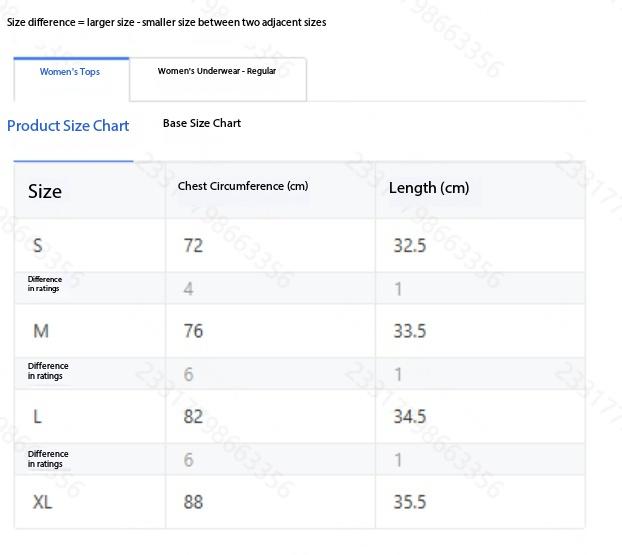Screen dimensions: 622x555
Task: Click chest value 72 for size S
Action: pyautogui.click(x=193, y=246)
